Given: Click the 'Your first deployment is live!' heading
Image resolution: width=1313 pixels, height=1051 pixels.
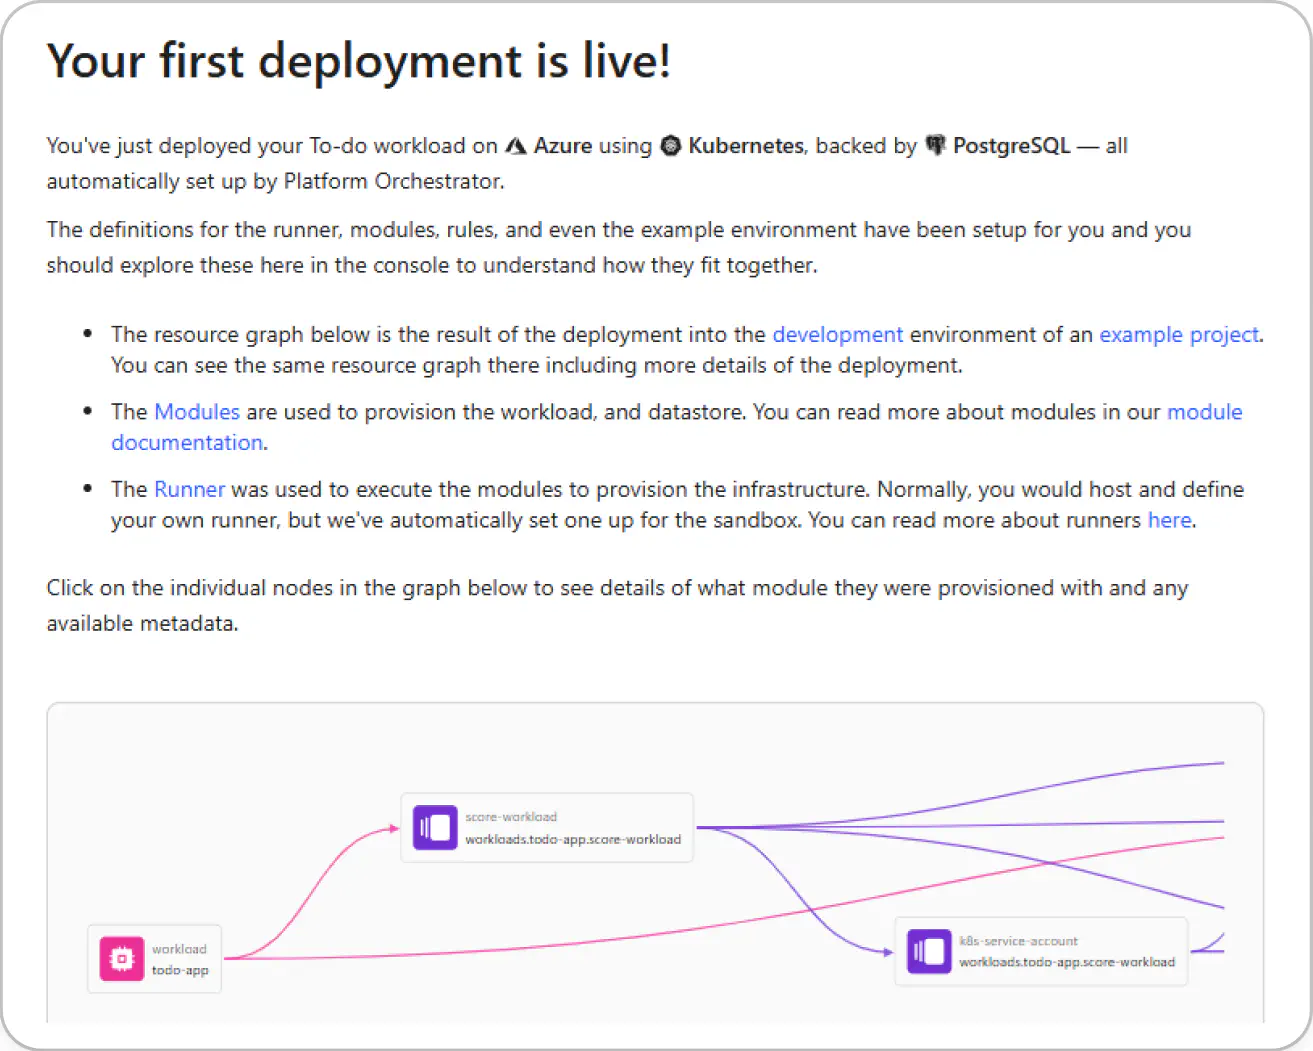Looking at the screenshot, I should click(358, 61).
